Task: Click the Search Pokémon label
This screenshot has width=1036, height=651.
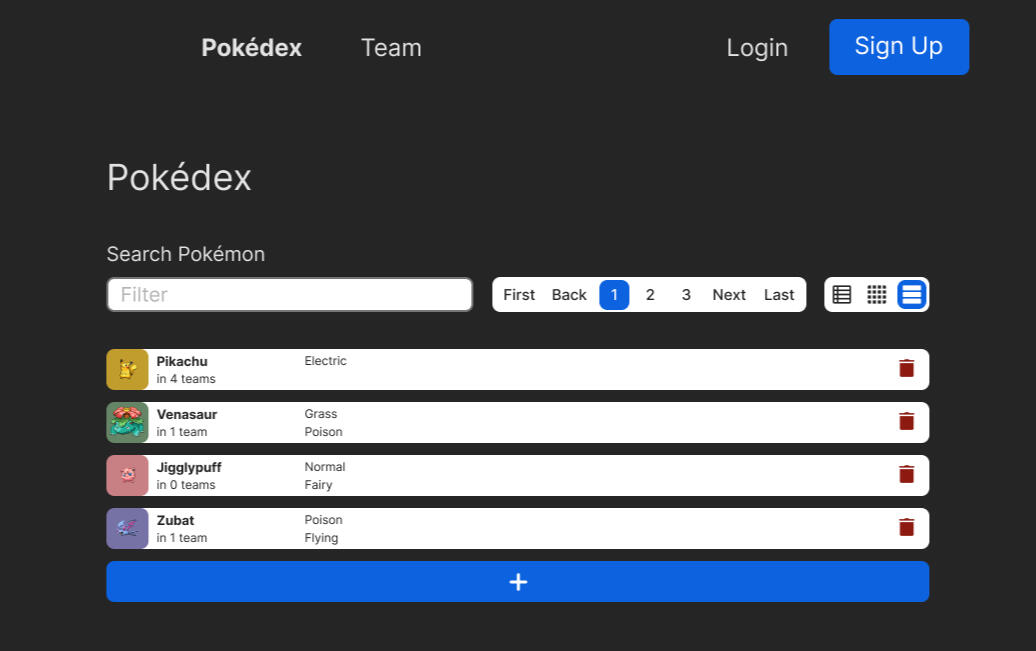Action: pyautogui.click(x=186, y=254)
